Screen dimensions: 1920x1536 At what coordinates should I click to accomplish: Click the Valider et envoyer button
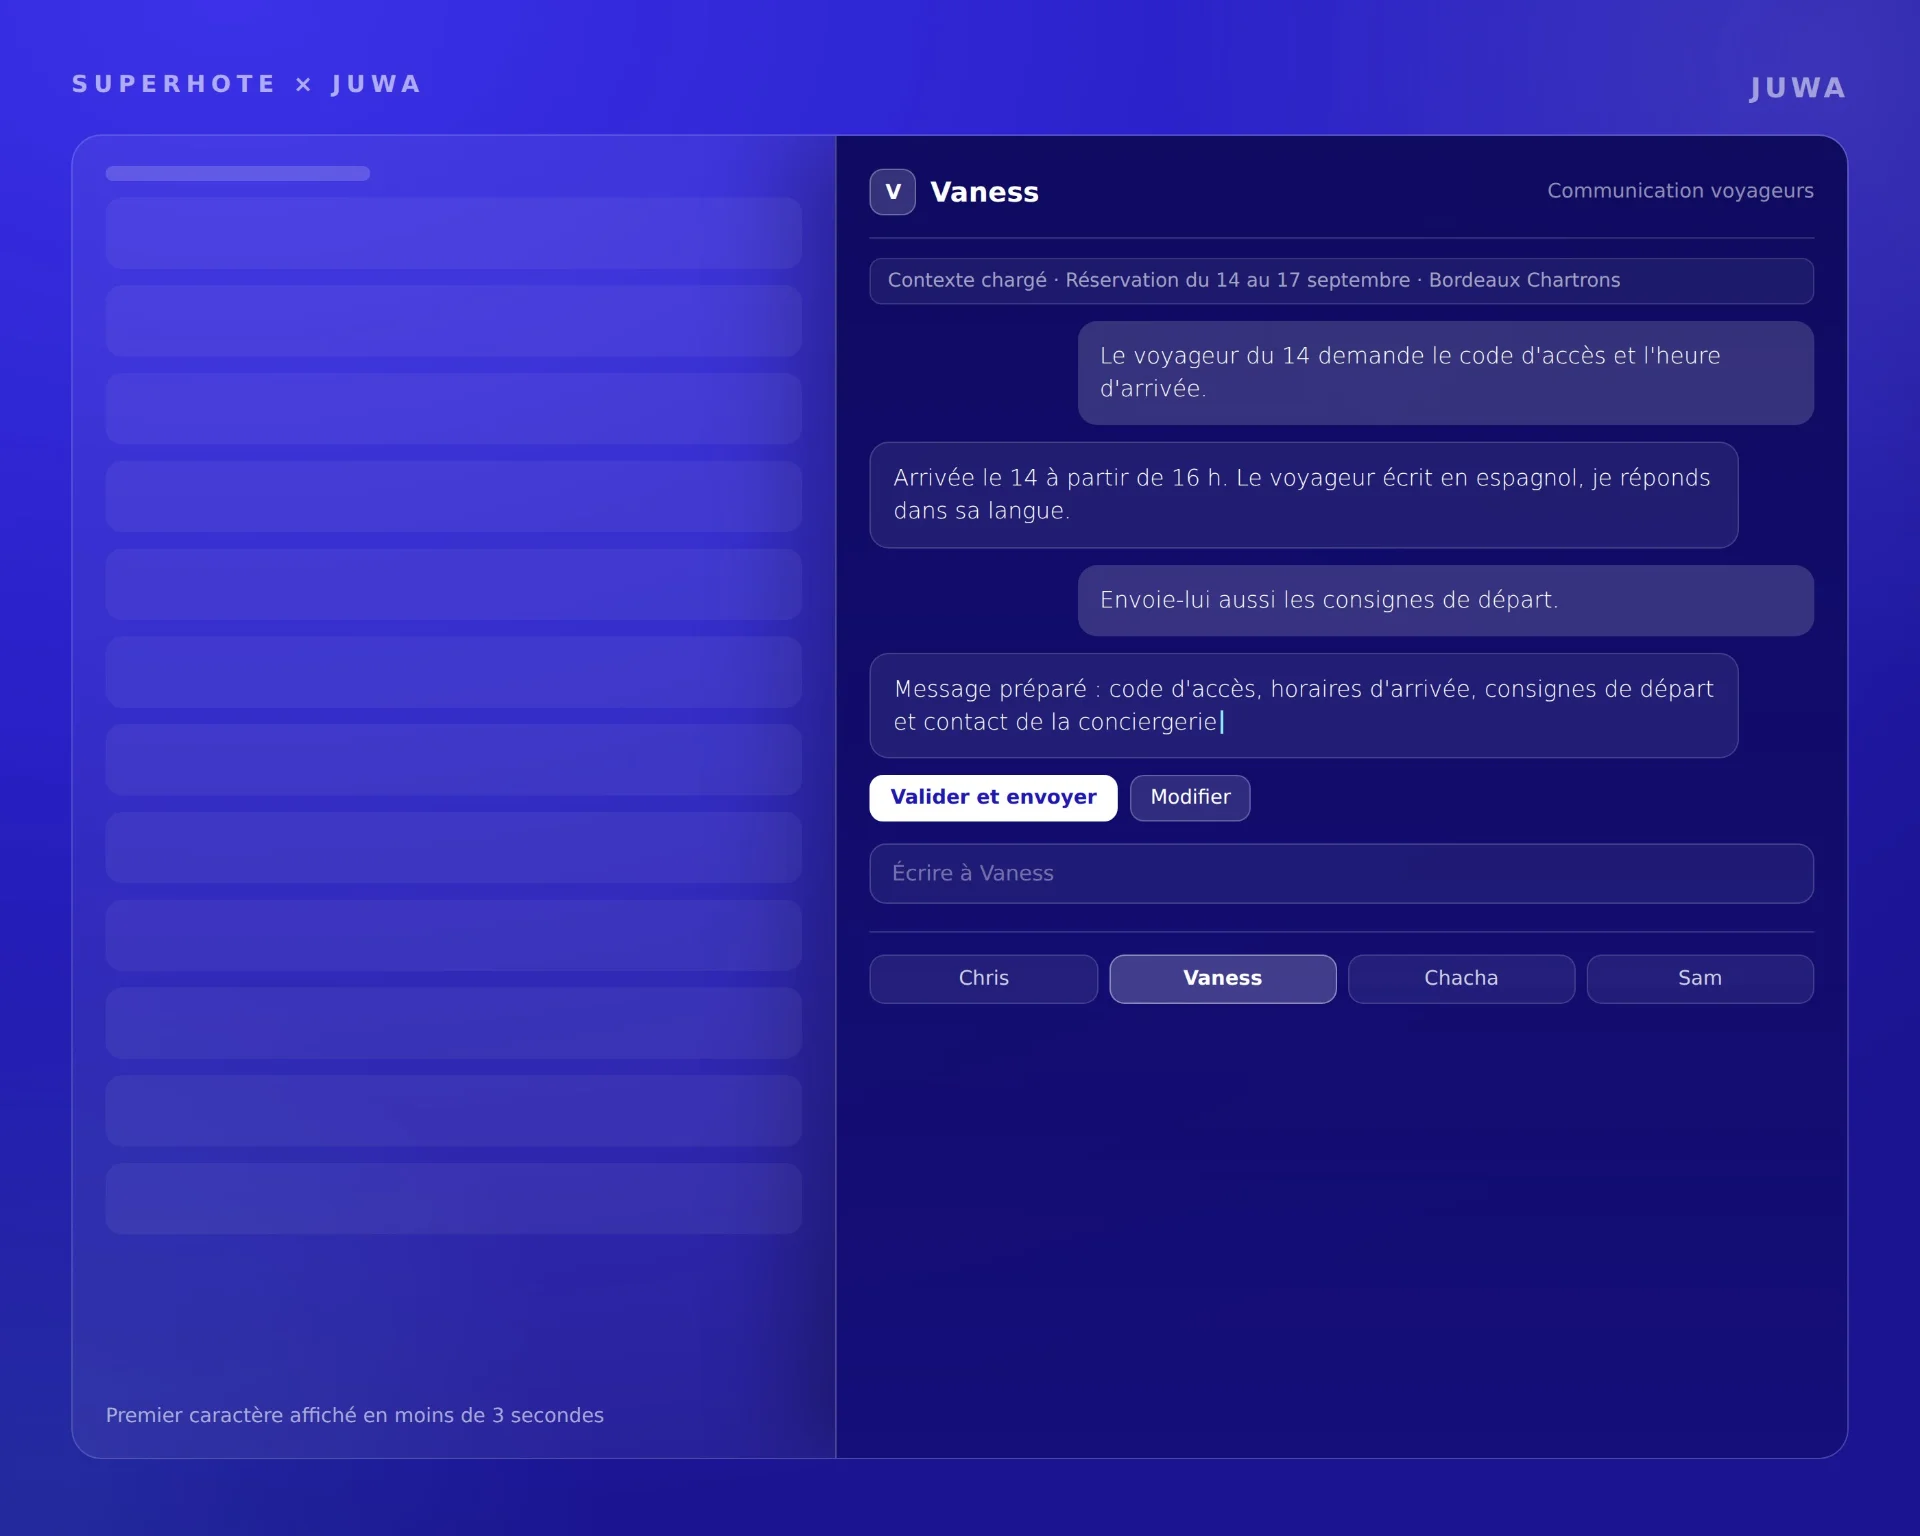pyautogui.click(x=993, y=798)
